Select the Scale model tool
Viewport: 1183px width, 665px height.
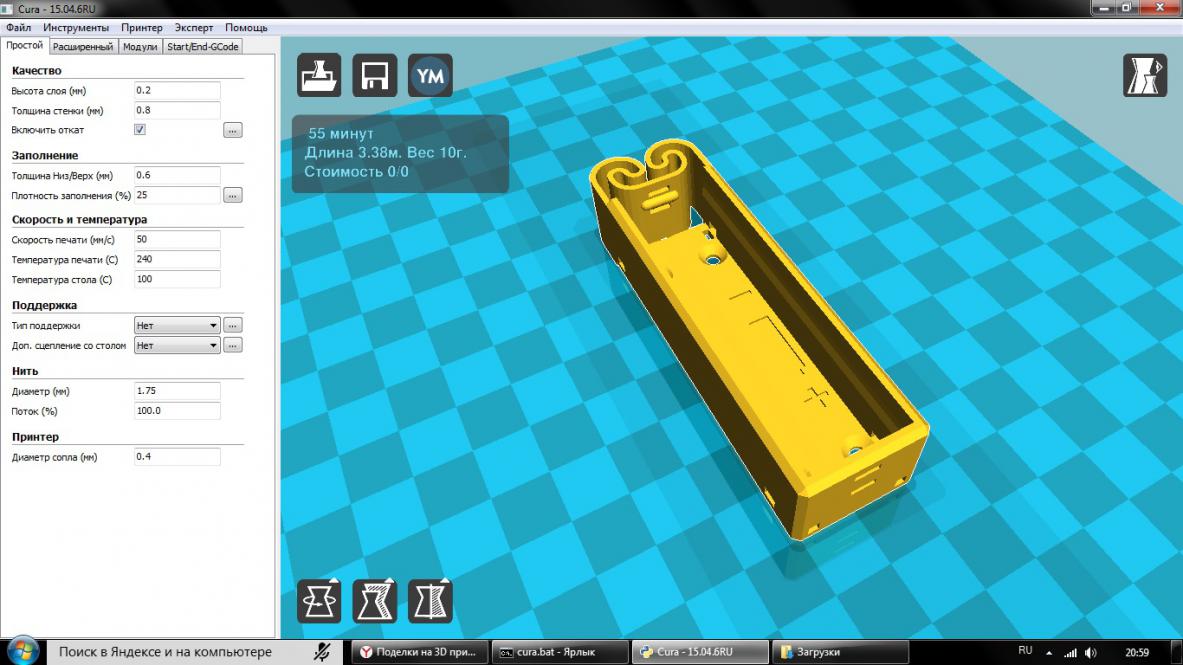coord(375,601)
